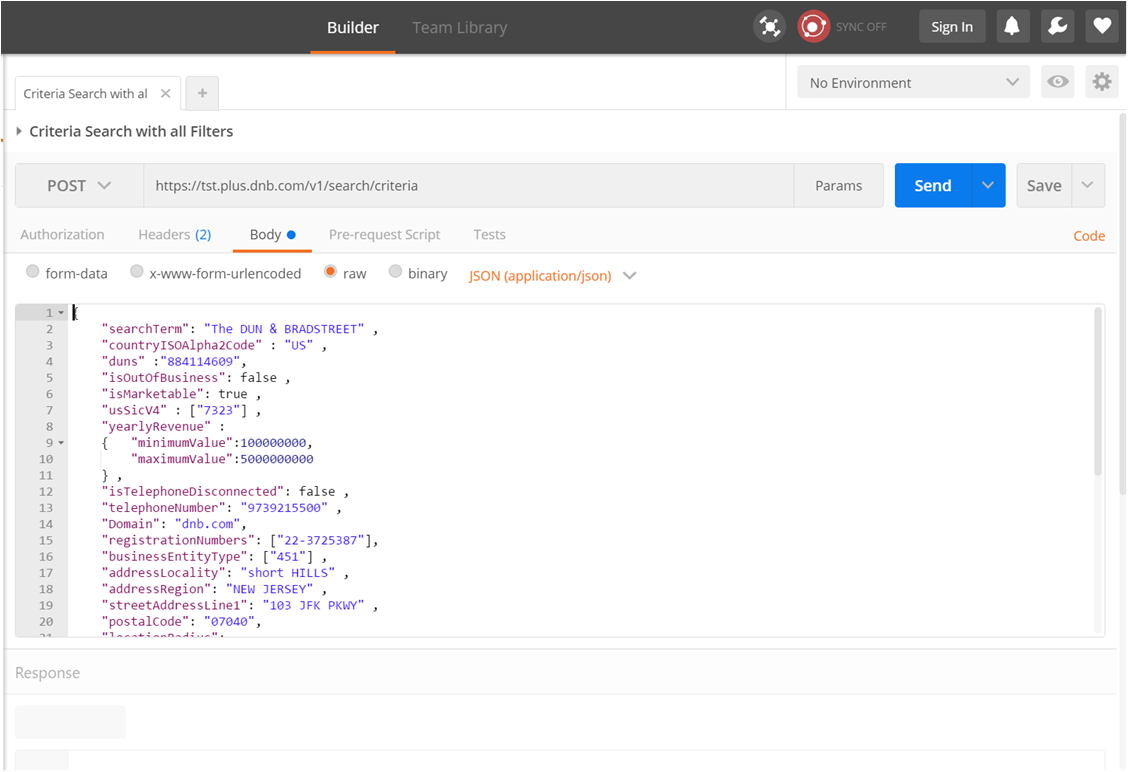
Task: Click the Code link
Action: click(1089, 236)
